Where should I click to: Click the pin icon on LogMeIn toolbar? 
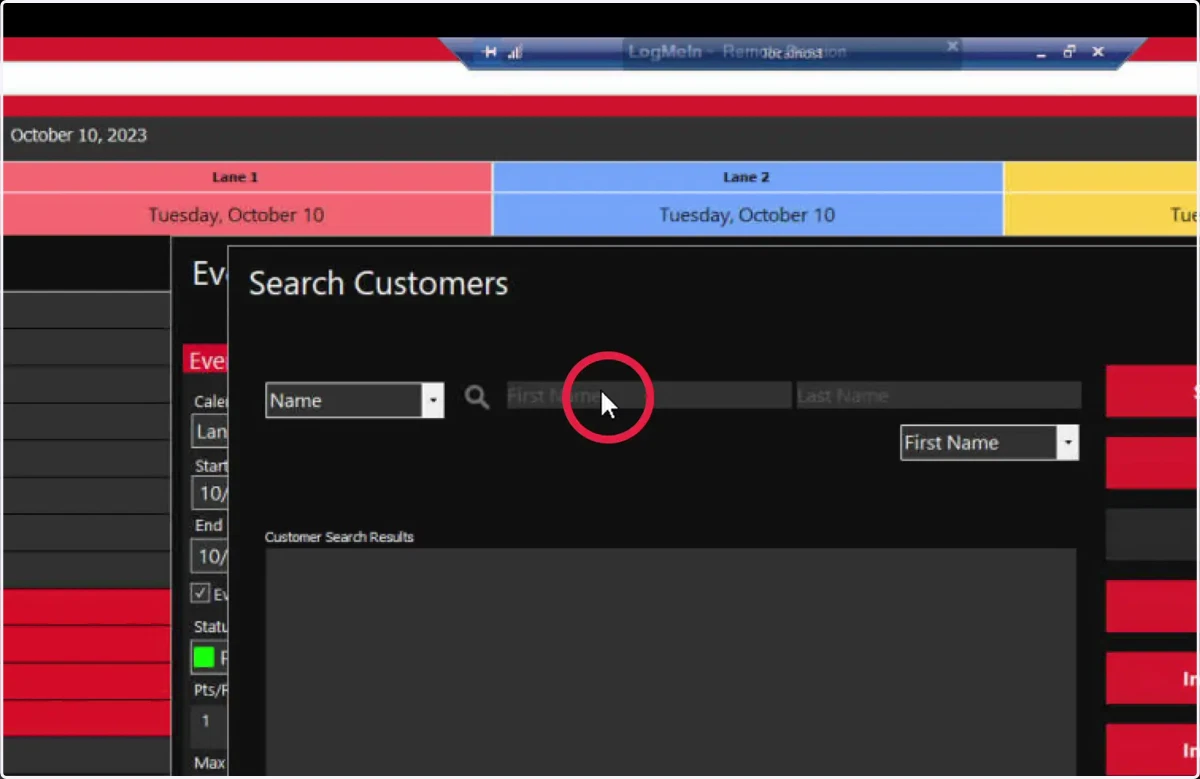(x=490, y=52)
